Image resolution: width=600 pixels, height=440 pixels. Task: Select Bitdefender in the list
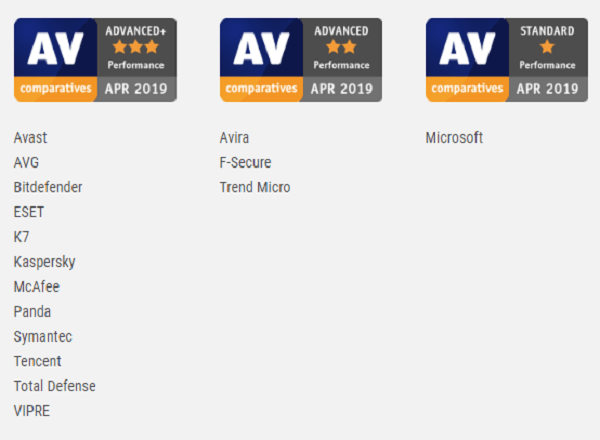pos(48,187)
